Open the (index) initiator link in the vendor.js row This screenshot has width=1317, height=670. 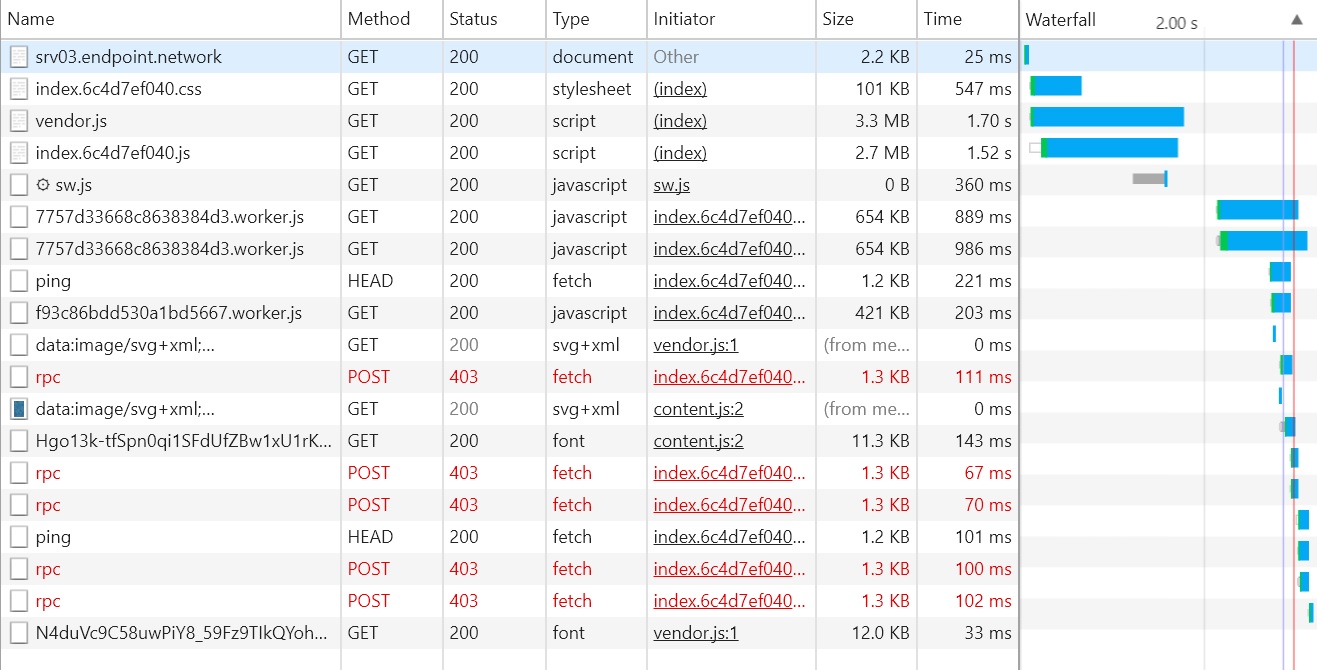click(680, 121)
